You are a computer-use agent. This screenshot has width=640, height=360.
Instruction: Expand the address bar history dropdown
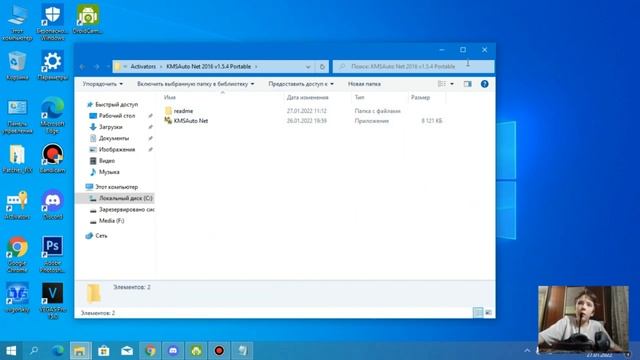tap(308, 67)
